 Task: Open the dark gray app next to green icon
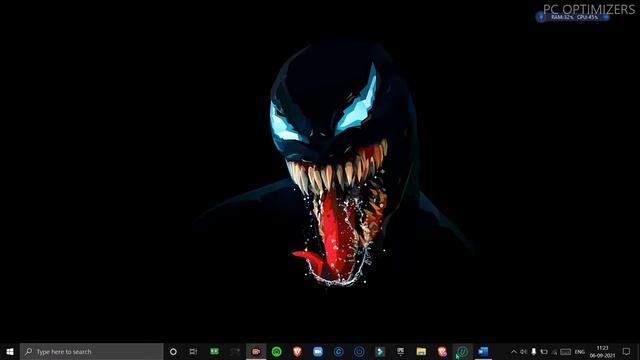pyautogui.click(x=235, y=351)
